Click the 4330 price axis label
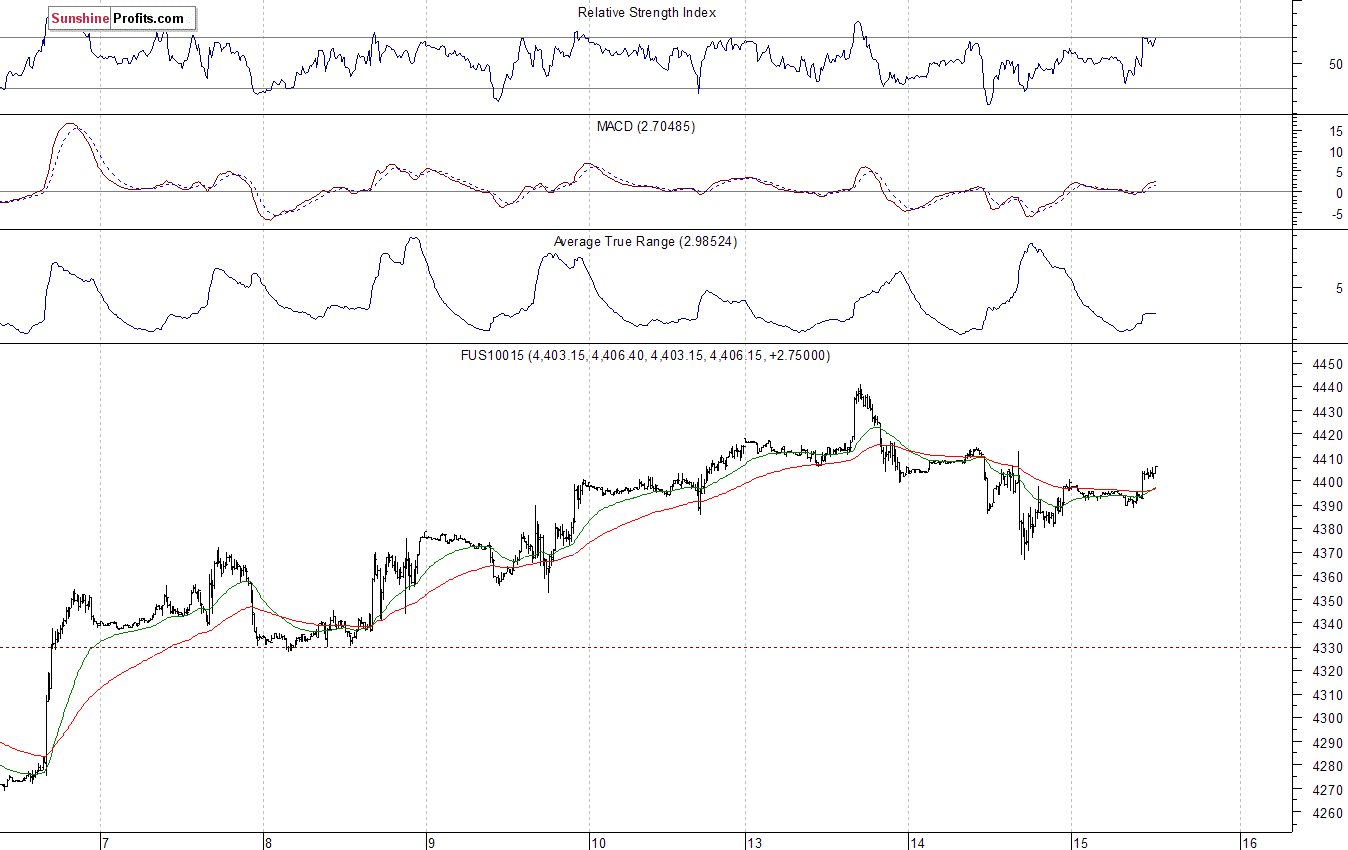The image size is (1348, 850). (1329, 648)
